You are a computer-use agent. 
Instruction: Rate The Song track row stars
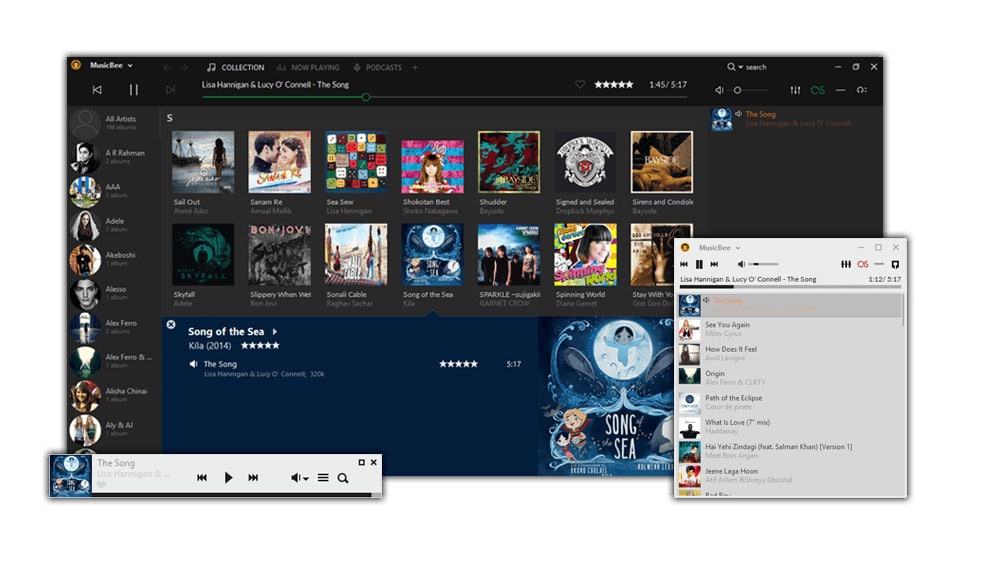(459, 364)
